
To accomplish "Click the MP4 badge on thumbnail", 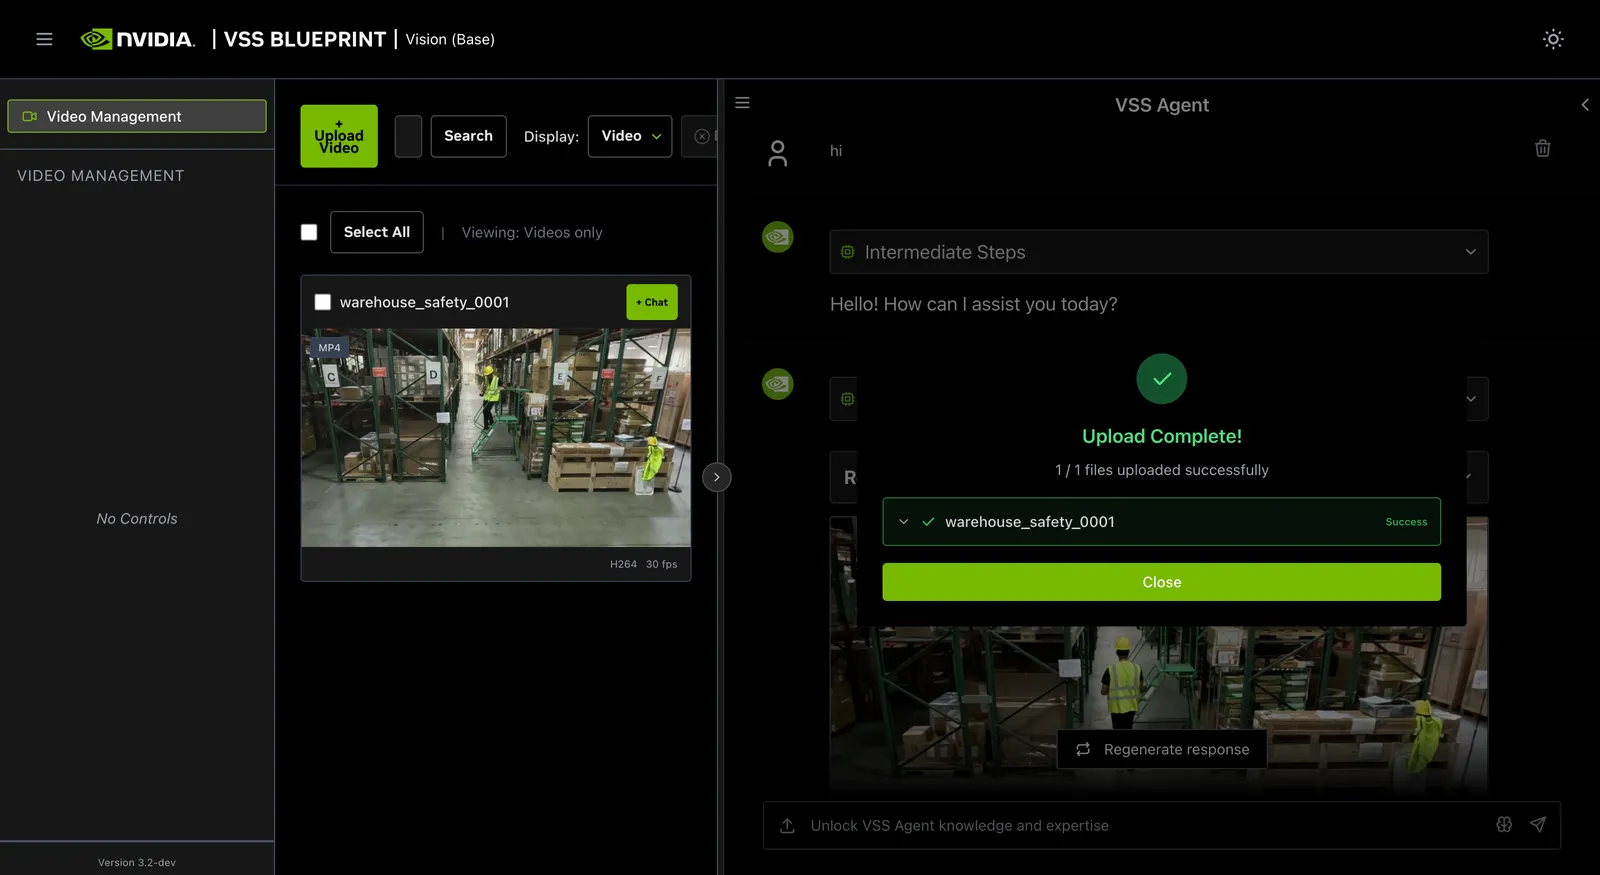I will tap(329, 348).
